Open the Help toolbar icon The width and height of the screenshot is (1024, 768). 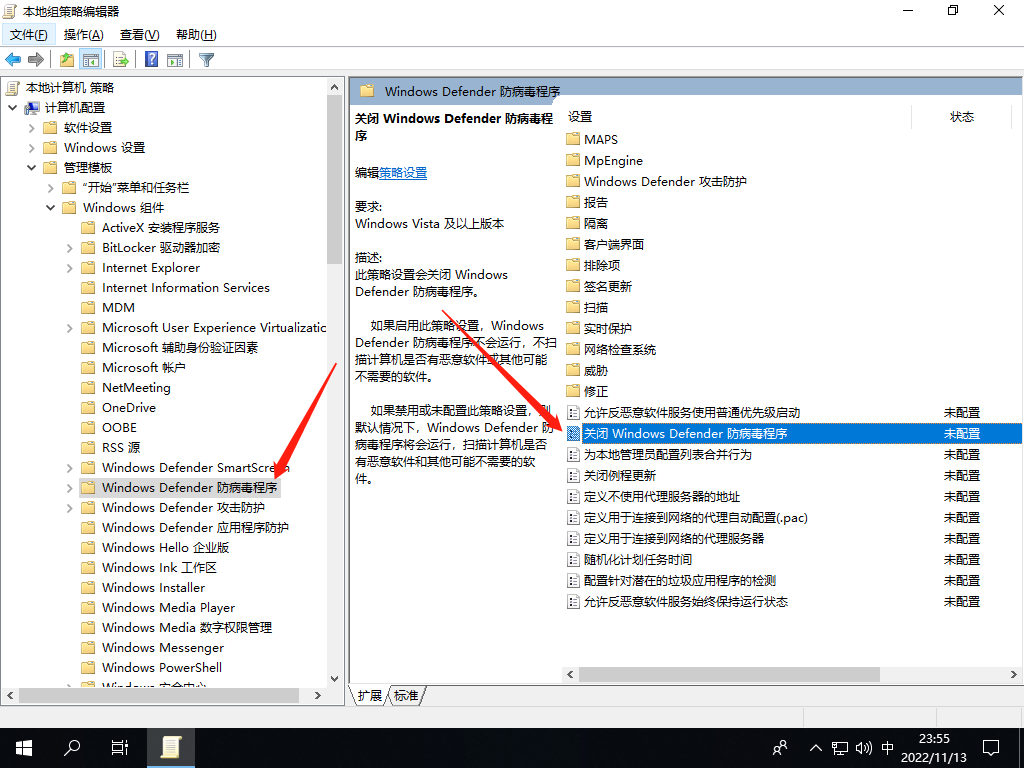click(x=152, y=59)
